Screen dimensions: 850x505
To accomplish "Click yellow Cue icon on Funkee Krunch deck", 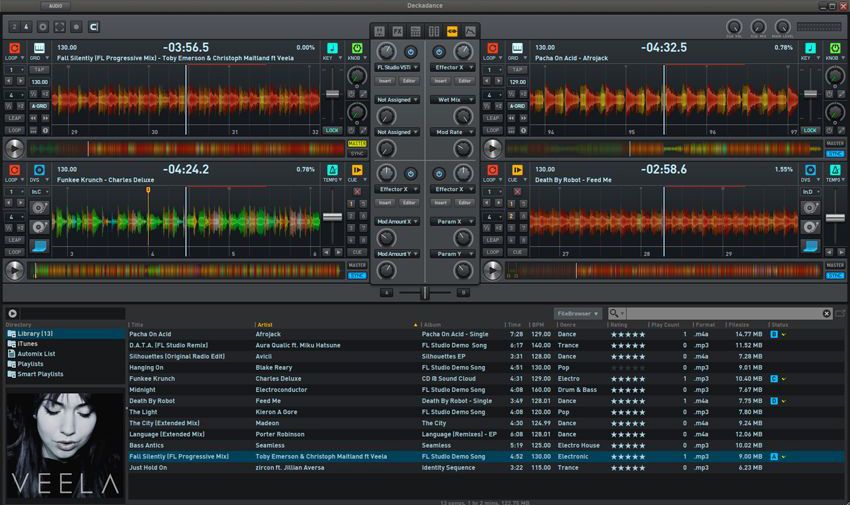I will pyautogui.click(x=357, y=170).
